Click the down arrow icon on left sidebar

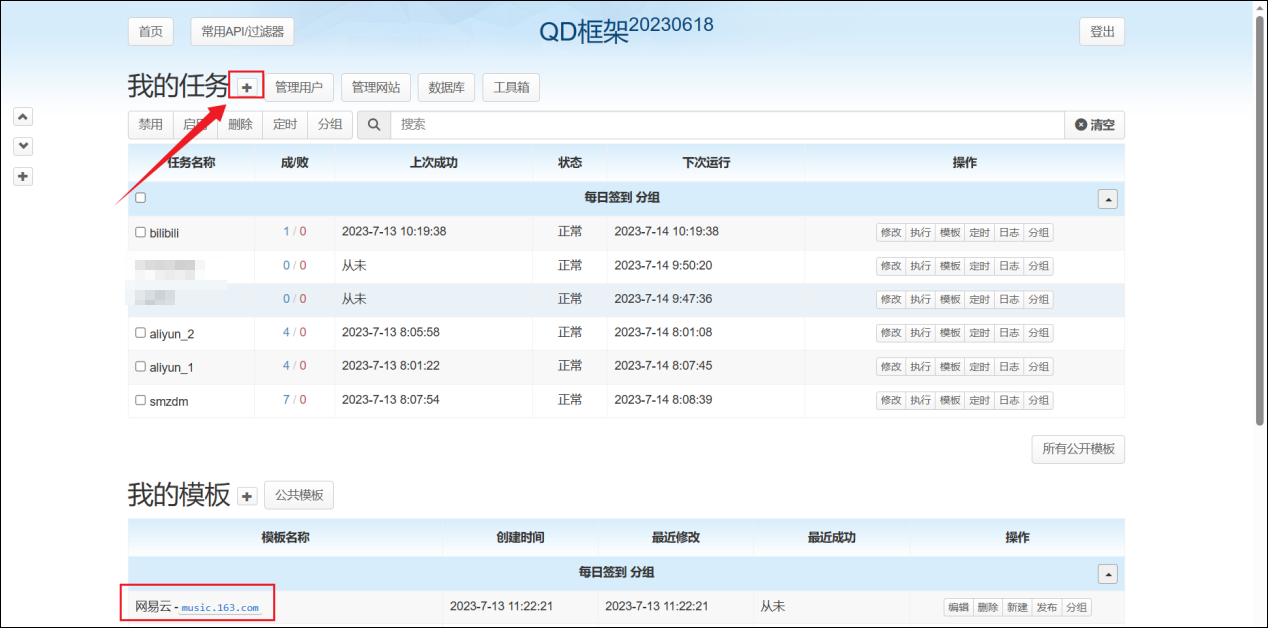pos(24,146)
